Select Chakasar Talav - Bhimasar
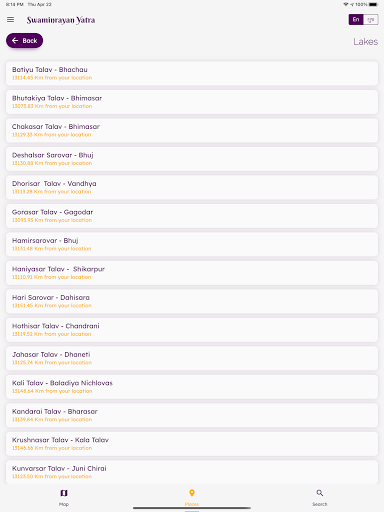Image resolution: width=384 pixels, height=512 pixels. (192, 130)
